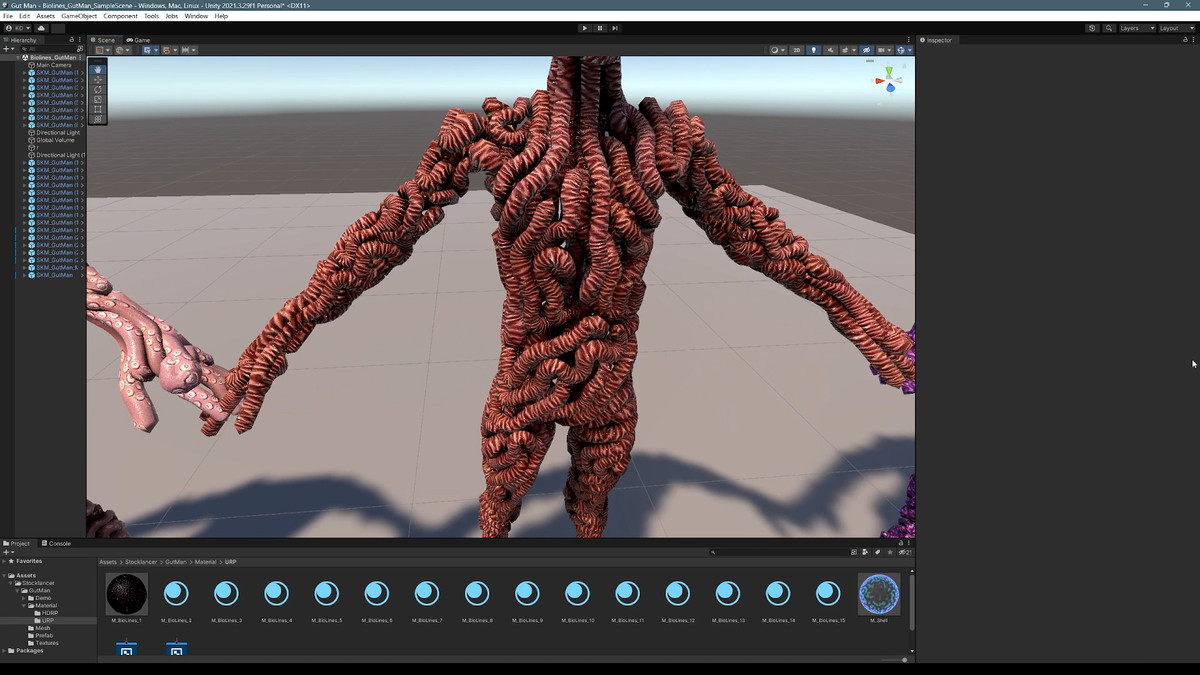The height and width of the screenshot is (675, 1200).
Task: Select the Move tool in scene toolbar
Action: (x=97, y=80)
